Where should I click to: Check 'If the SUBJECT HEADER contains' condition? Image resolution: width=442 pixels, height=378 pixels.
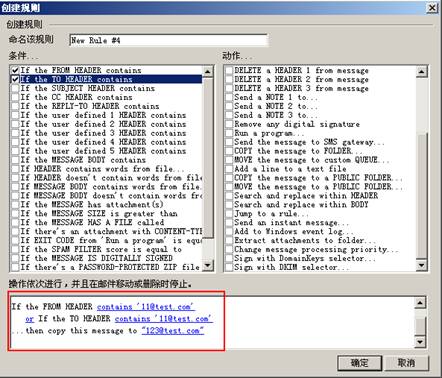coord(15,88)
